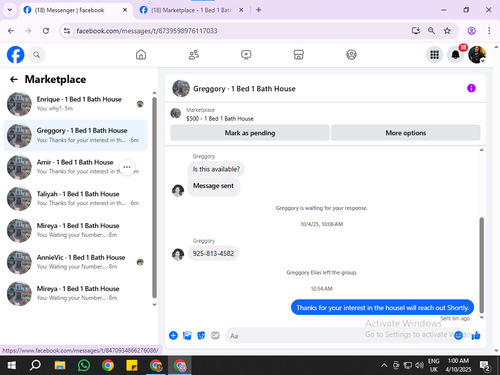Open the emoji picker in message box
Viewport: 500px width, 375px height.
point(459,335)
